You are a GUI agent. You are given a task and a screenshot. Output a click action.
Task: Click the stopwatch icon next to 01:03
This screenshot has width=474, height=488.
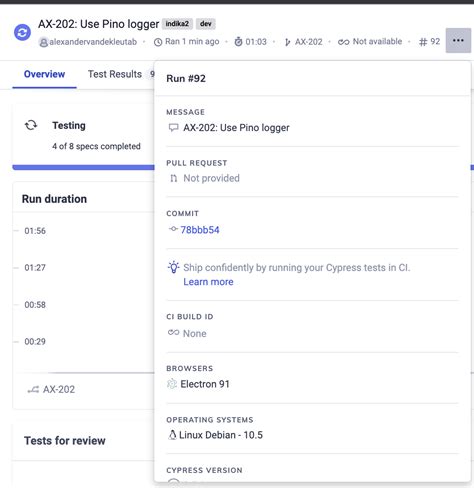click(238, 42)
